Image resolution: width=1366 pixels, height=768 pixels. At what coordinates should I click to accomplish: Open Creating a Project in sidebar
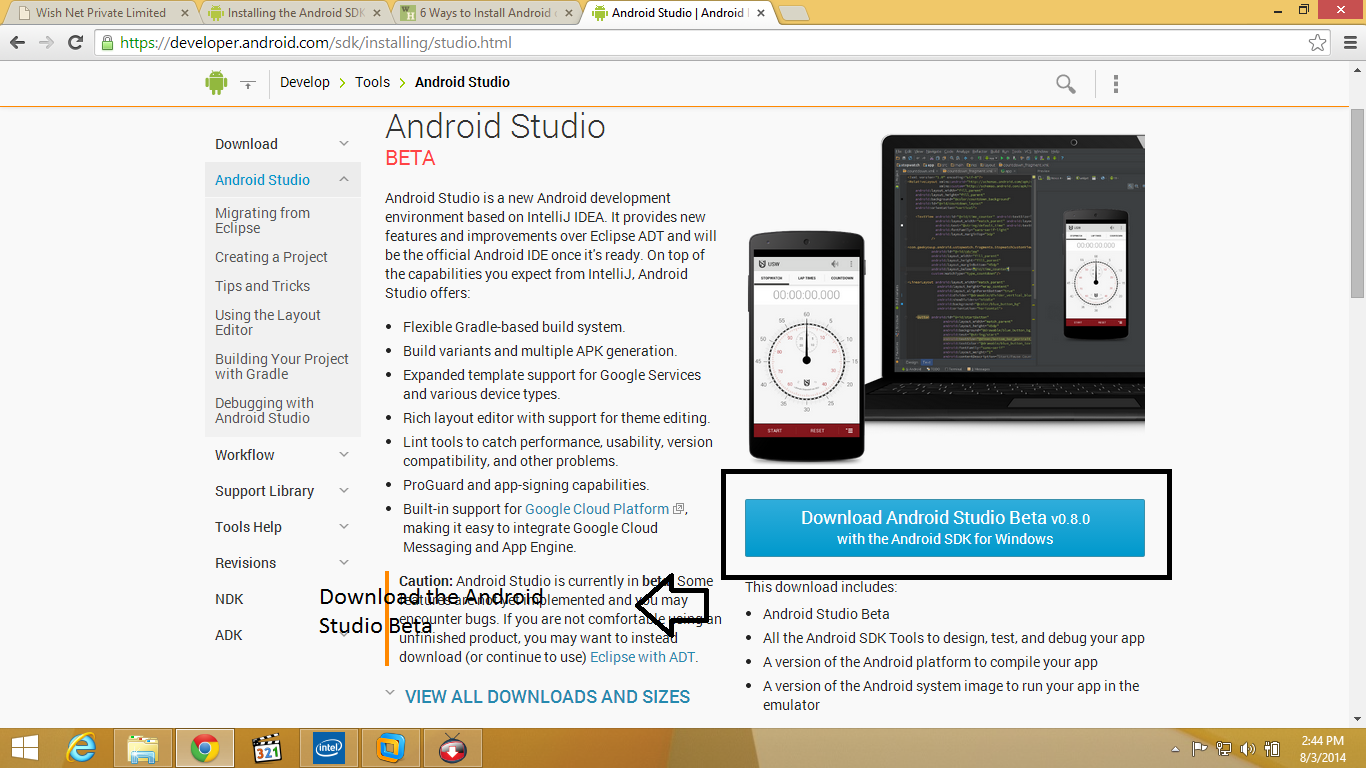pyautogui.click(x=271, y=257)
